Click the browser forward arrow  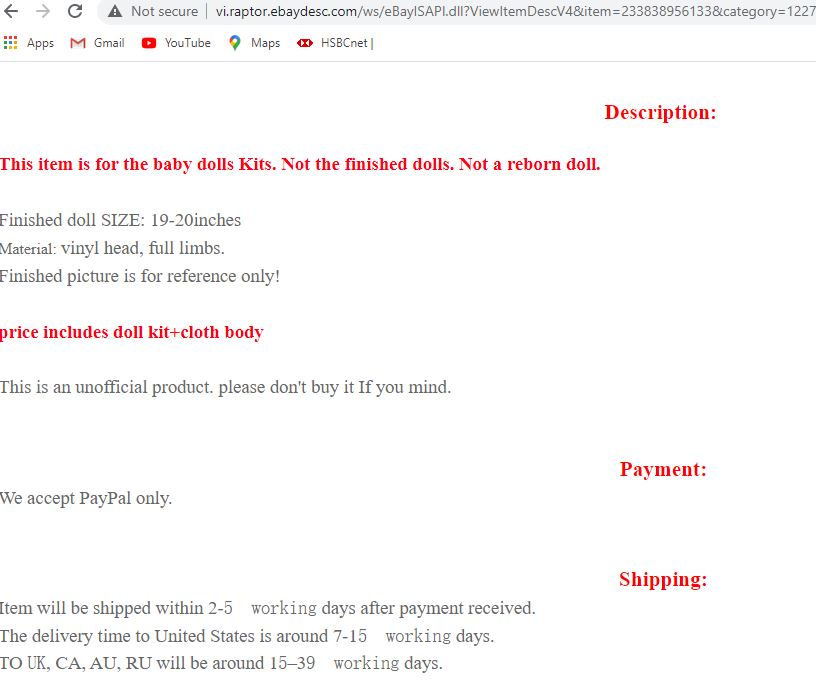(x=43, y=11)
